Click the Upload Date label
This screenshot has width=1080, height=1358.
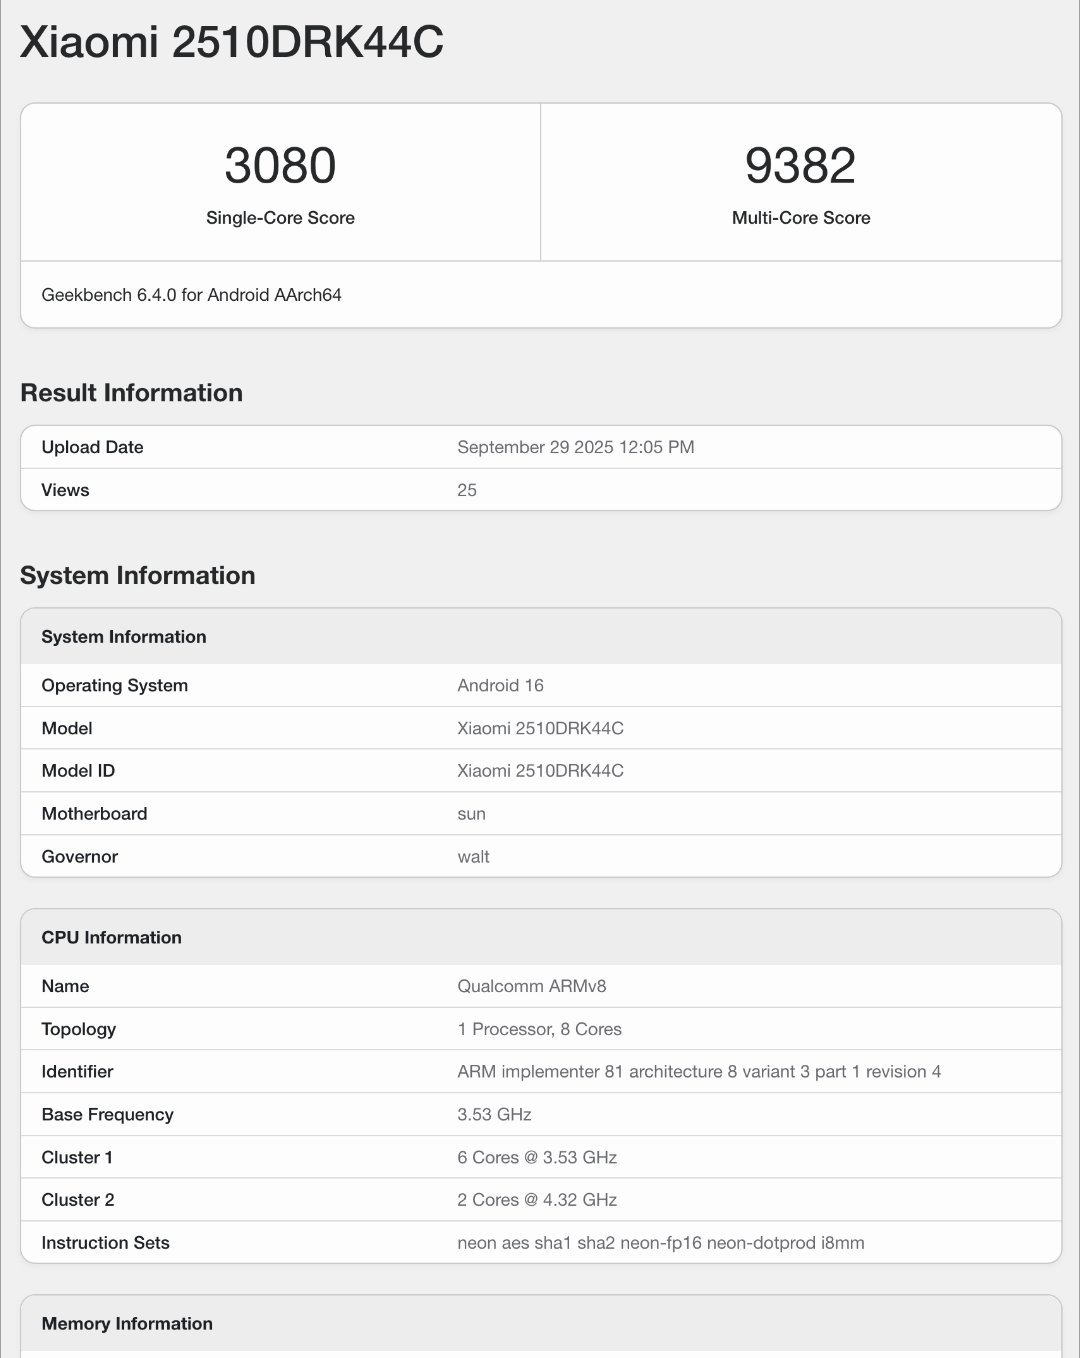(x=92, y=447)
